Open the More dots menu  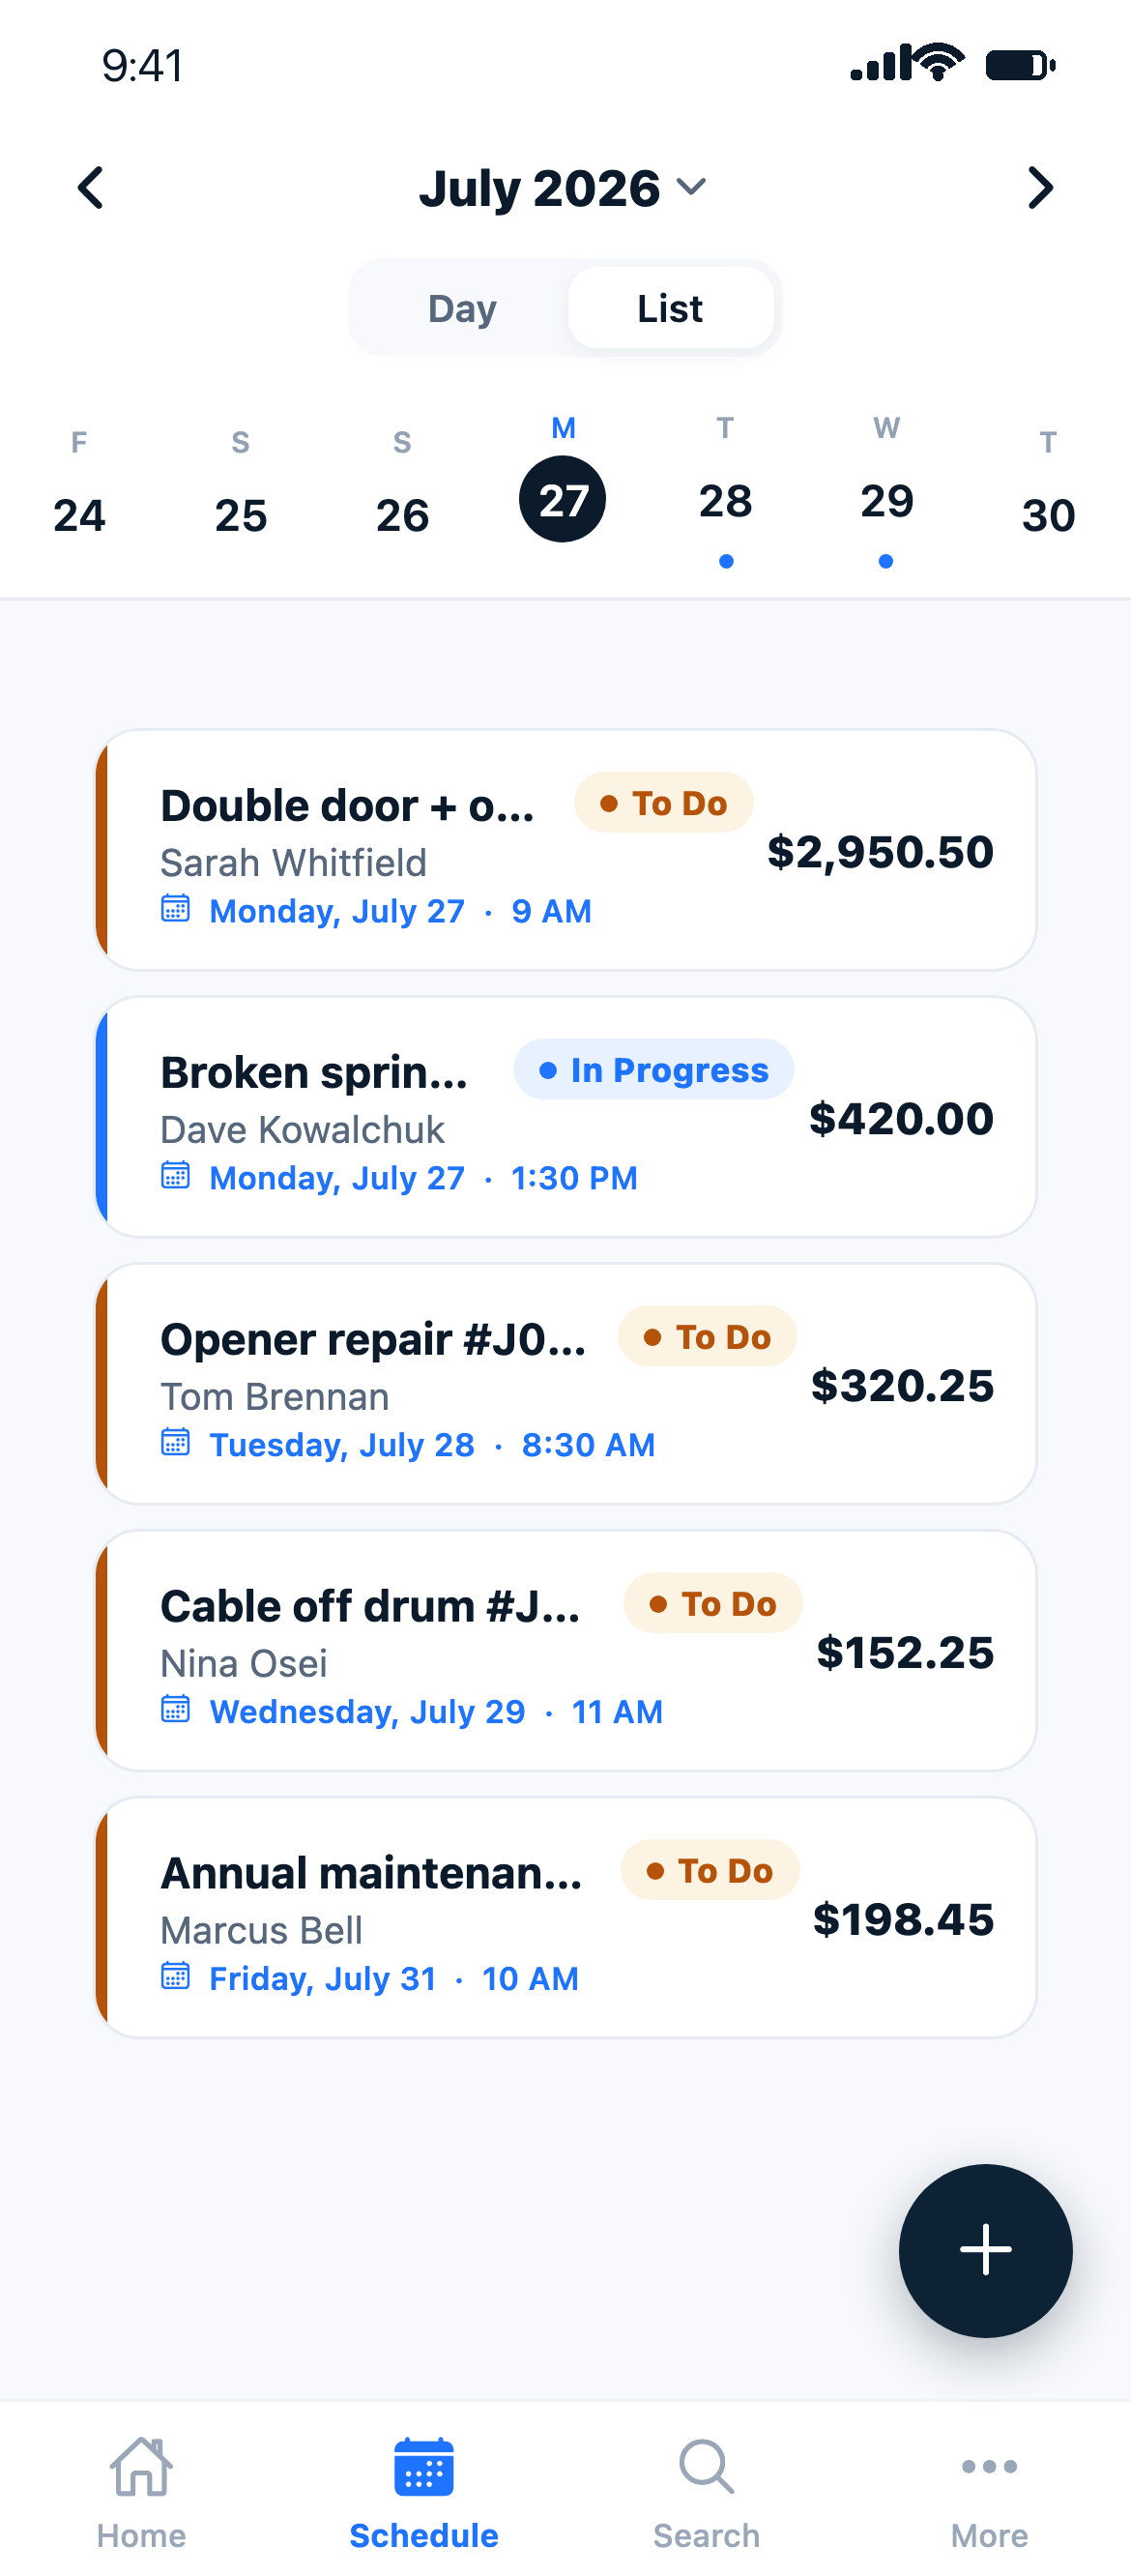click(x=989, y=2466)
